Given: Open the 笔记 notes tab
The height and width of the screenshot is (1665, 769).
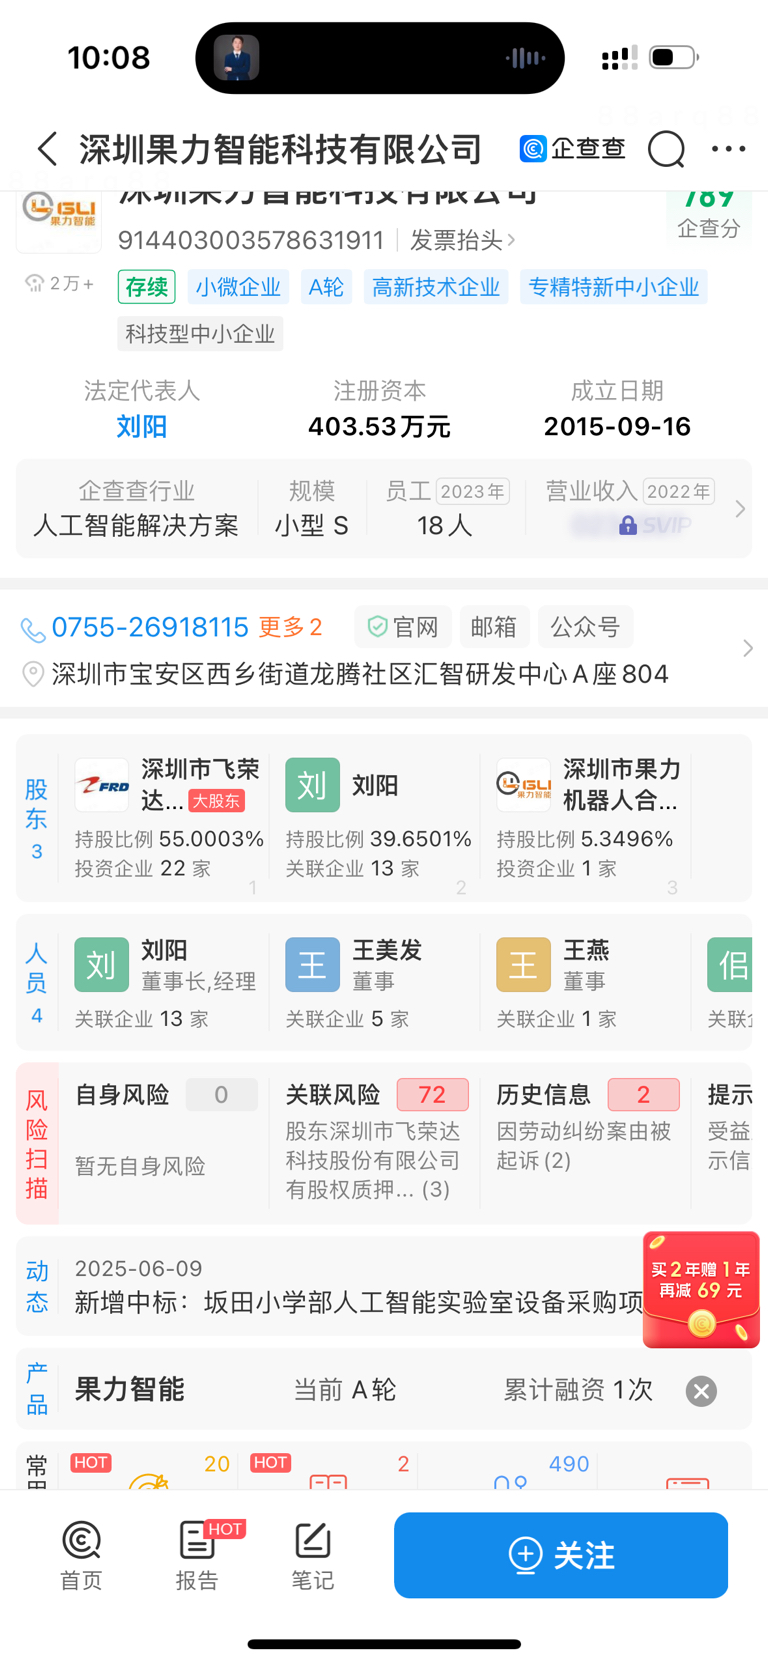Looking at the screenshot, I should click(x=313, y=1555).
